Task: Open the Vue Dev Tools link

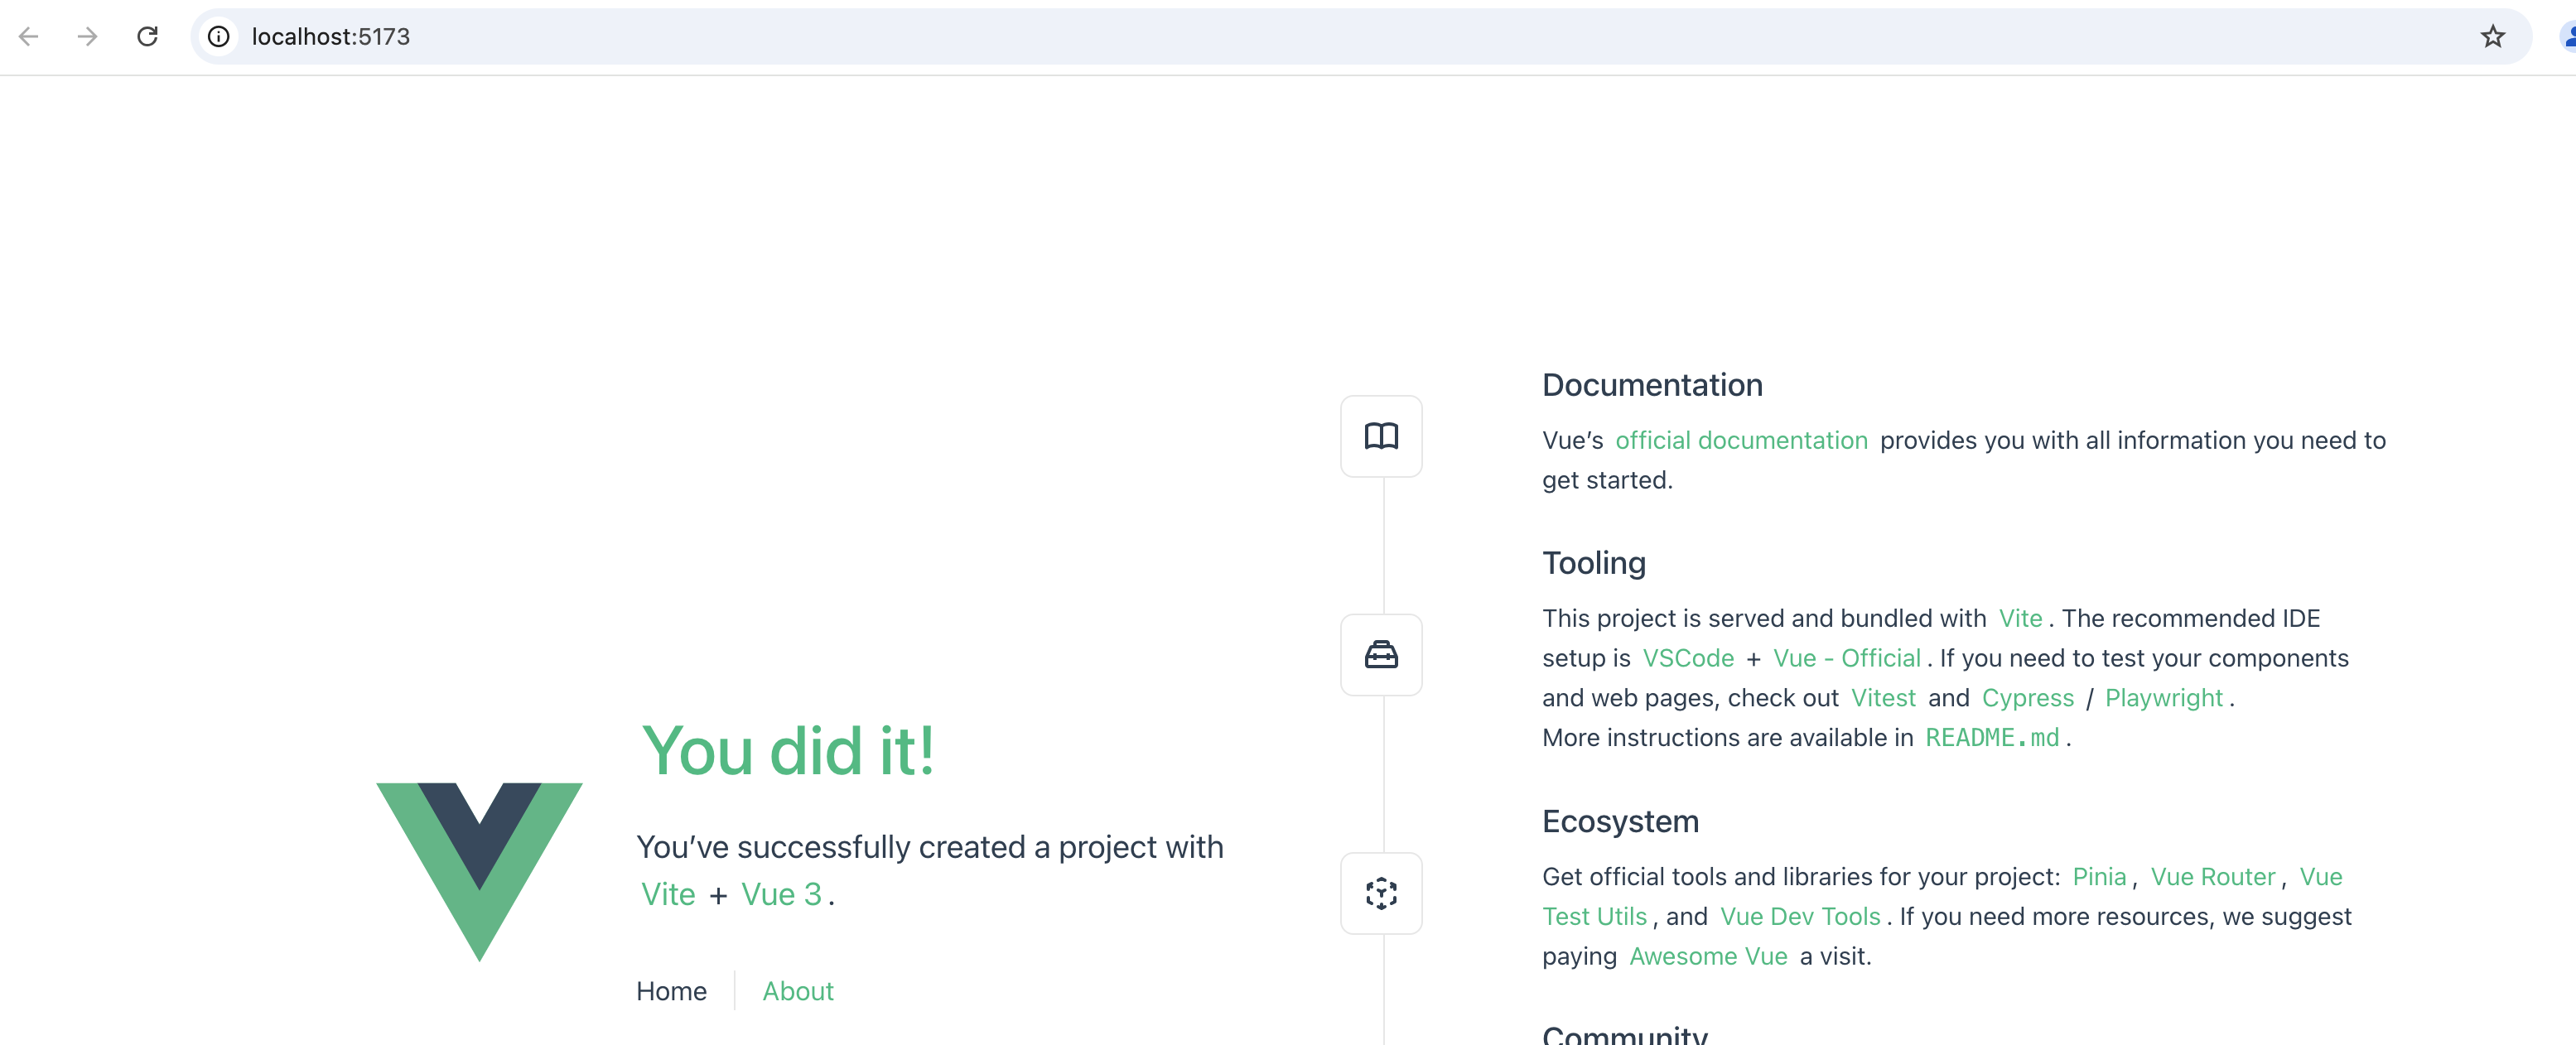Action: click(x=1800, y=917)
